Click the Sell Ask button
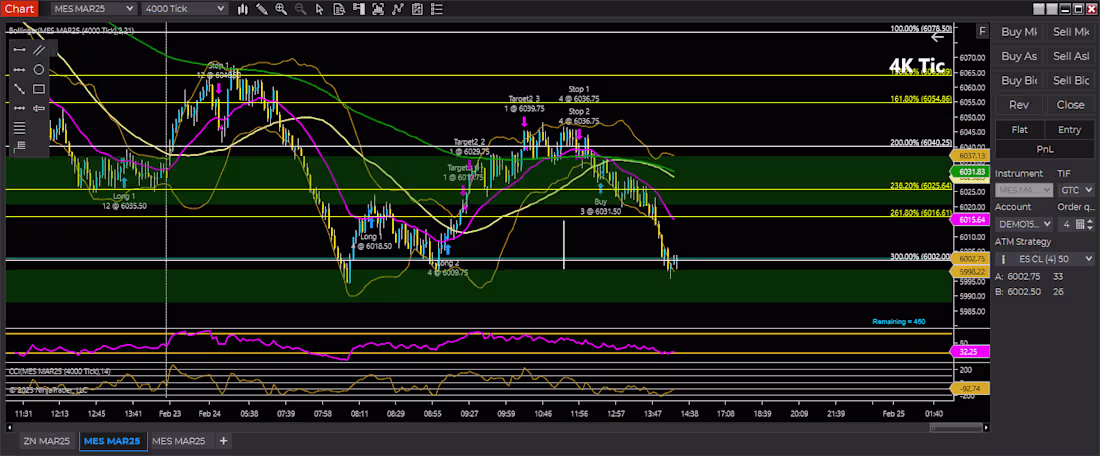Screen dimensions: 1100x456 pyautogui.click(x=1071, y=56)
